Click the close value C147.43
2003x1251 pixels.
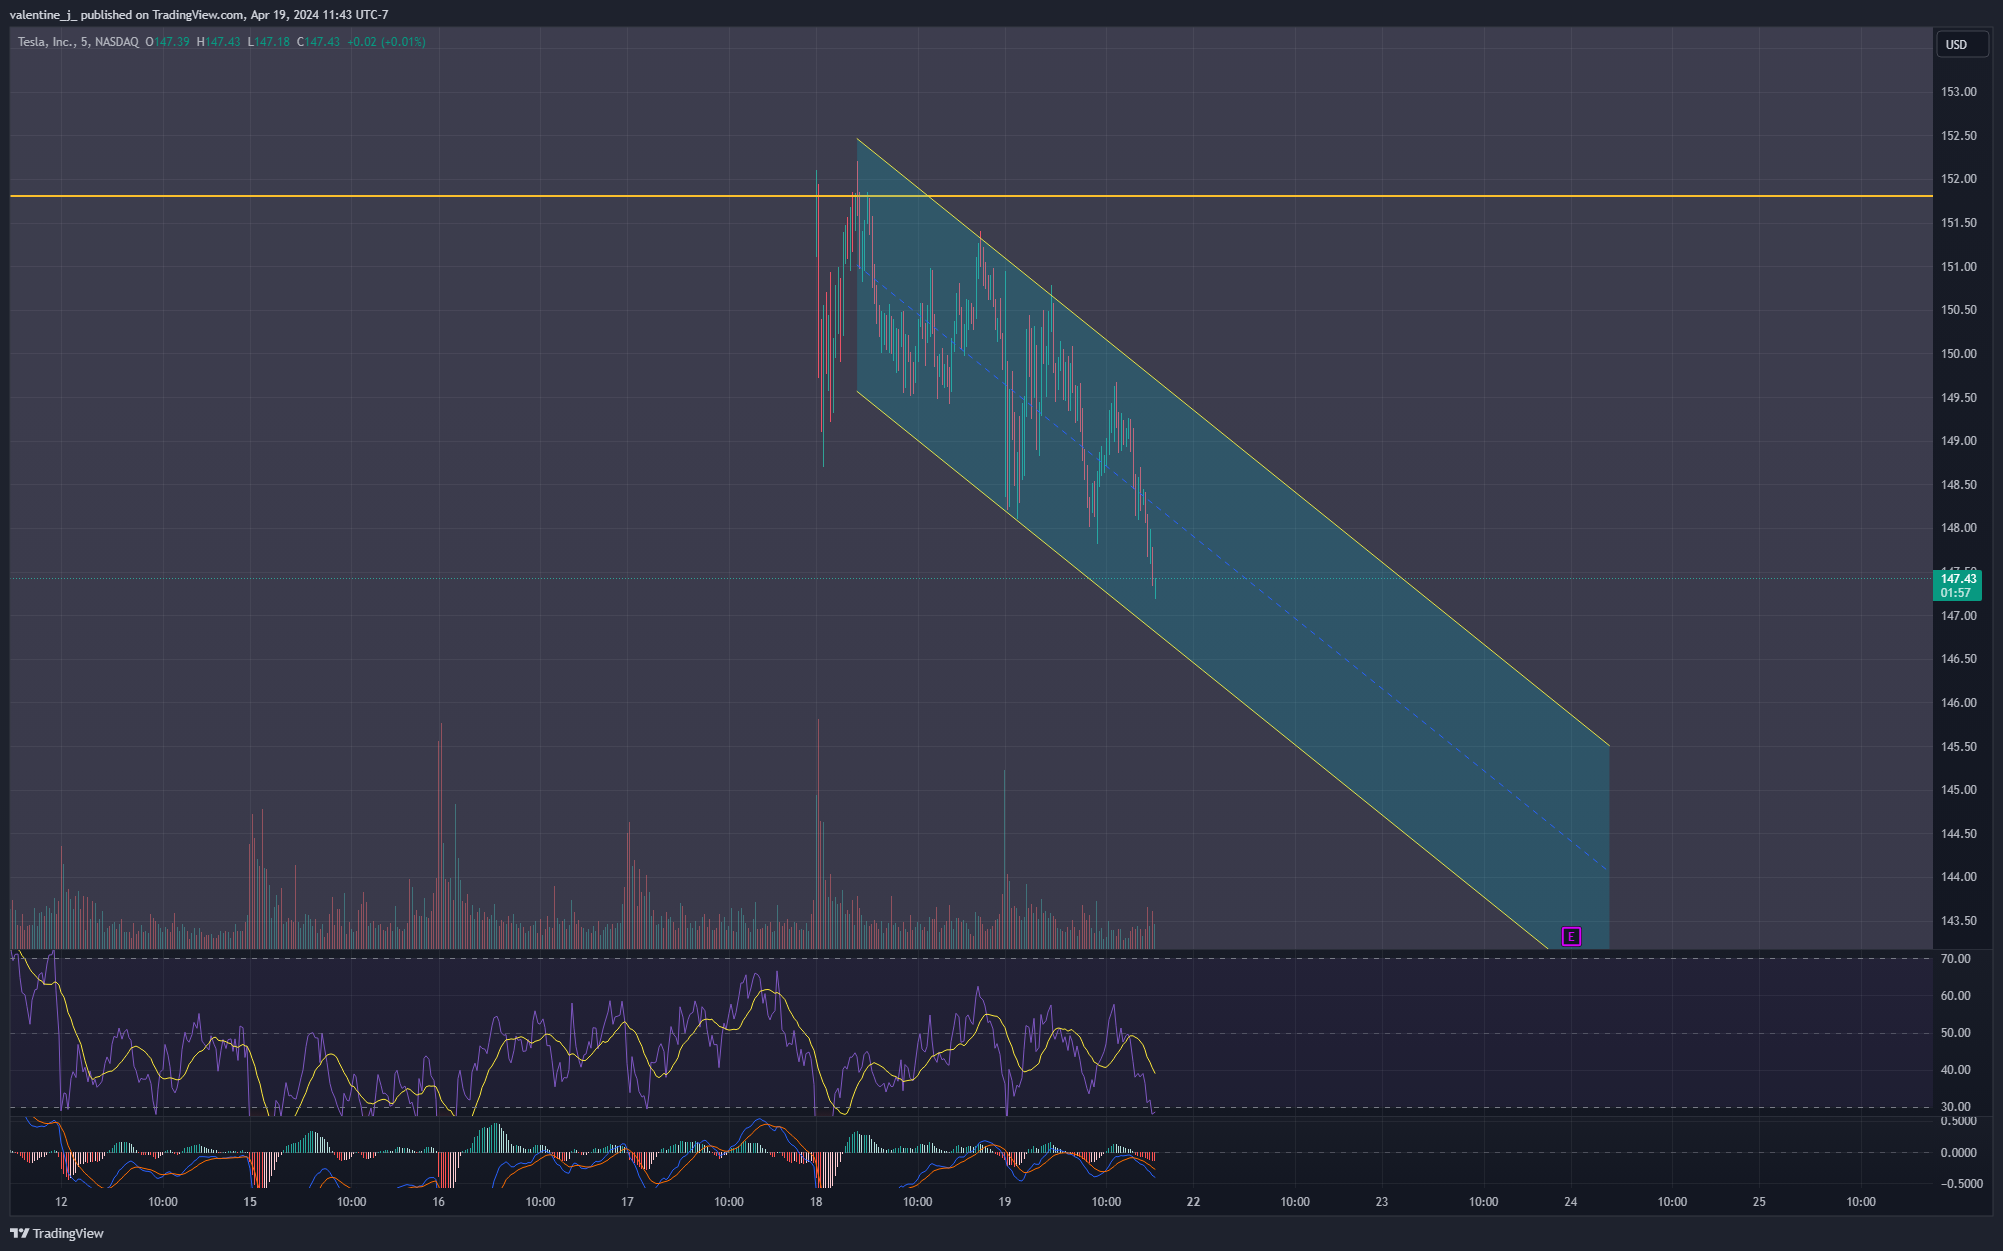point(318,42)
